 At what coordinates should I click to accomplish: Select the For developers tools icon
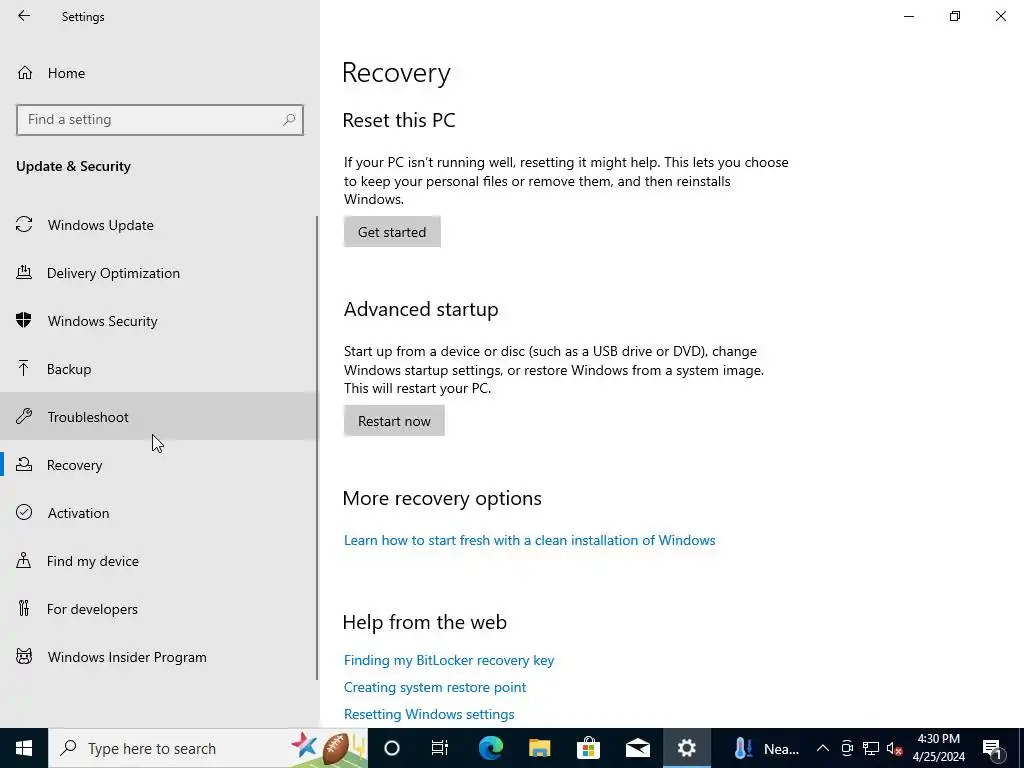click(x=24, y=608)
